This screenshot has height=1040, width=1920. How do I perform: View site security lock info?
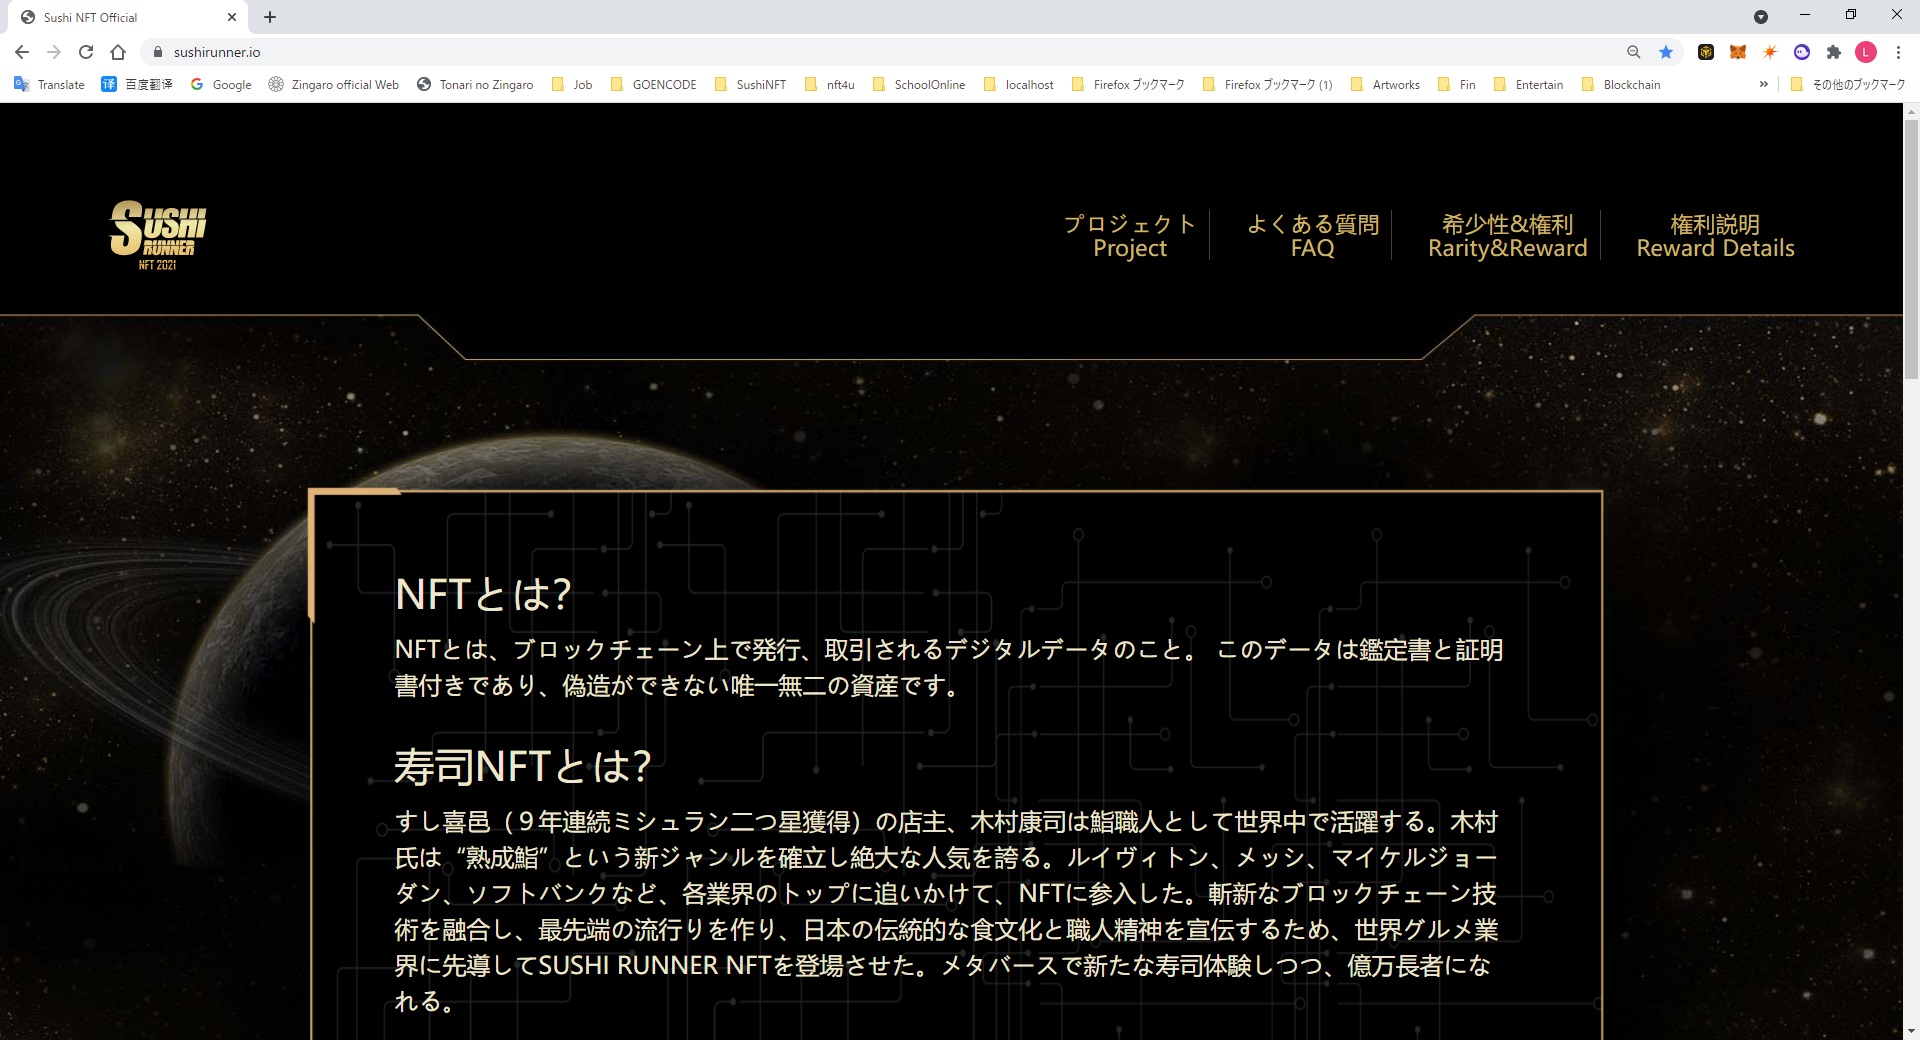[157, 52]
